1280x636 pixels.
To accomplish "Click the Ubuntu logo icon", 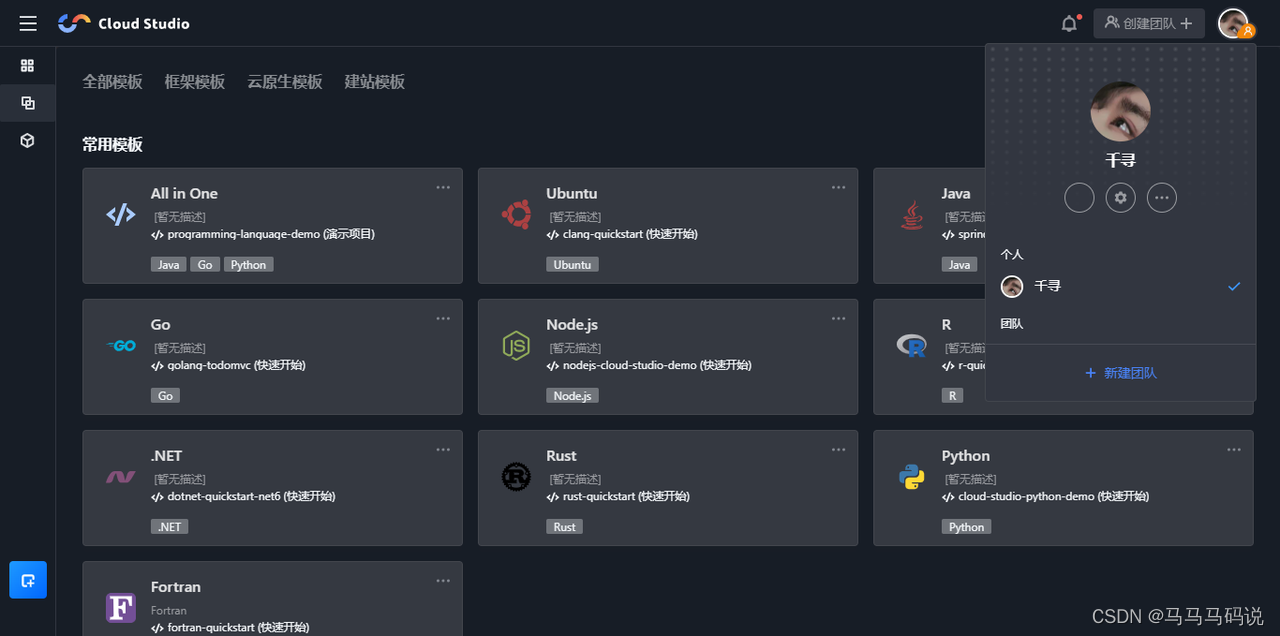I will click(516, 214).
